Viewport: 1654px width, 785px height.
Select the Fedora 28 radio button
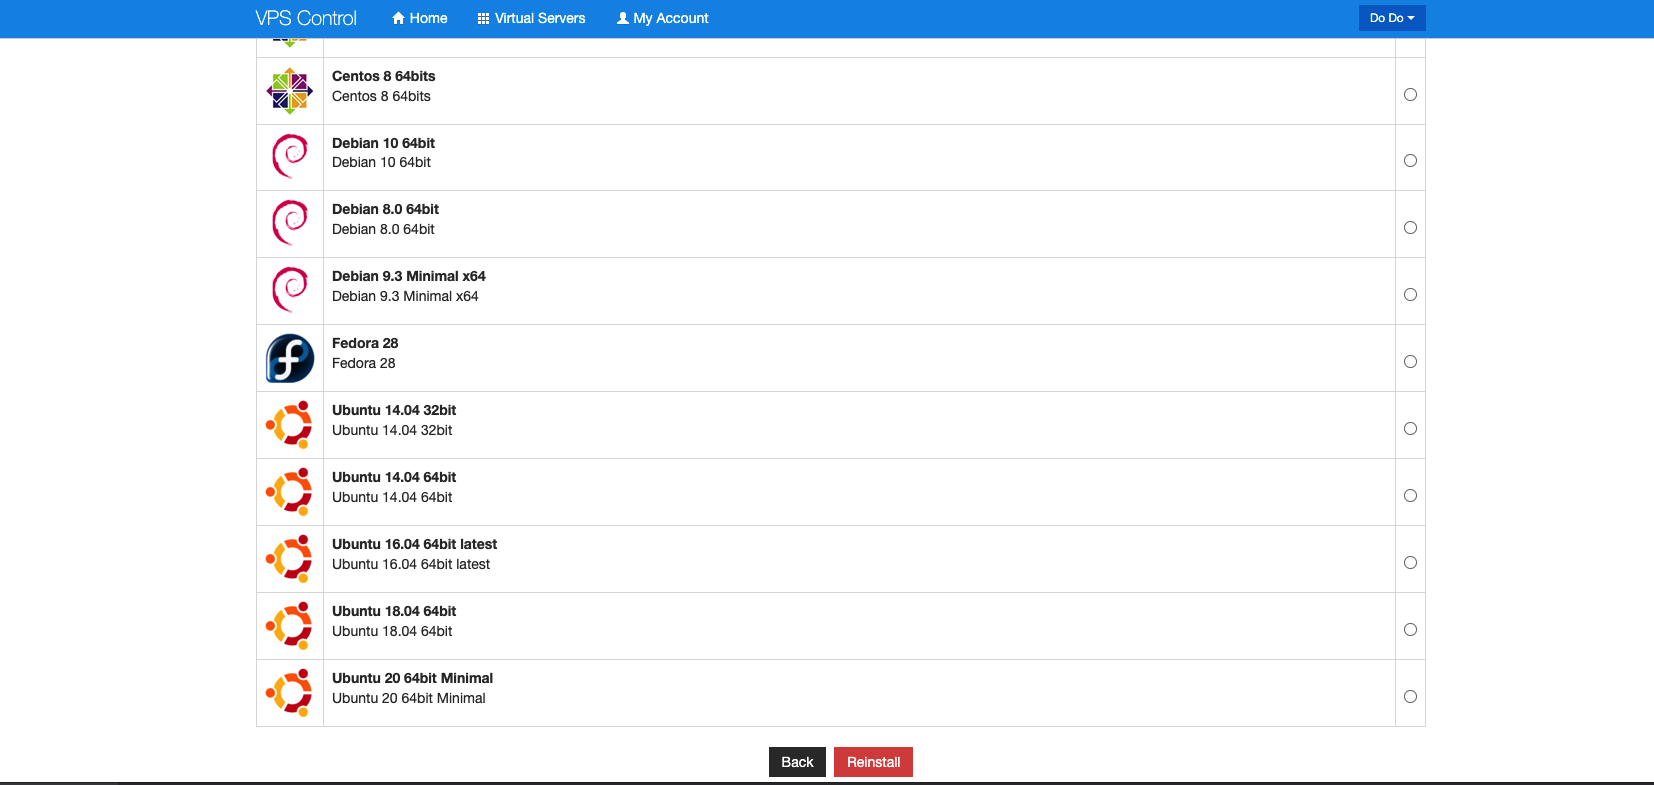1410,361
